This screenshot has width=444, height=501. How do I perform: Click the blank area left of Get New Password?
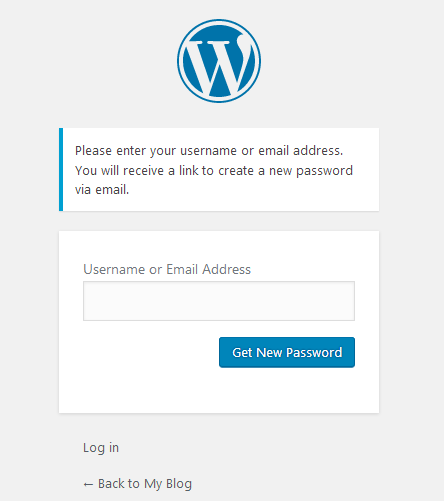(150, 352)
